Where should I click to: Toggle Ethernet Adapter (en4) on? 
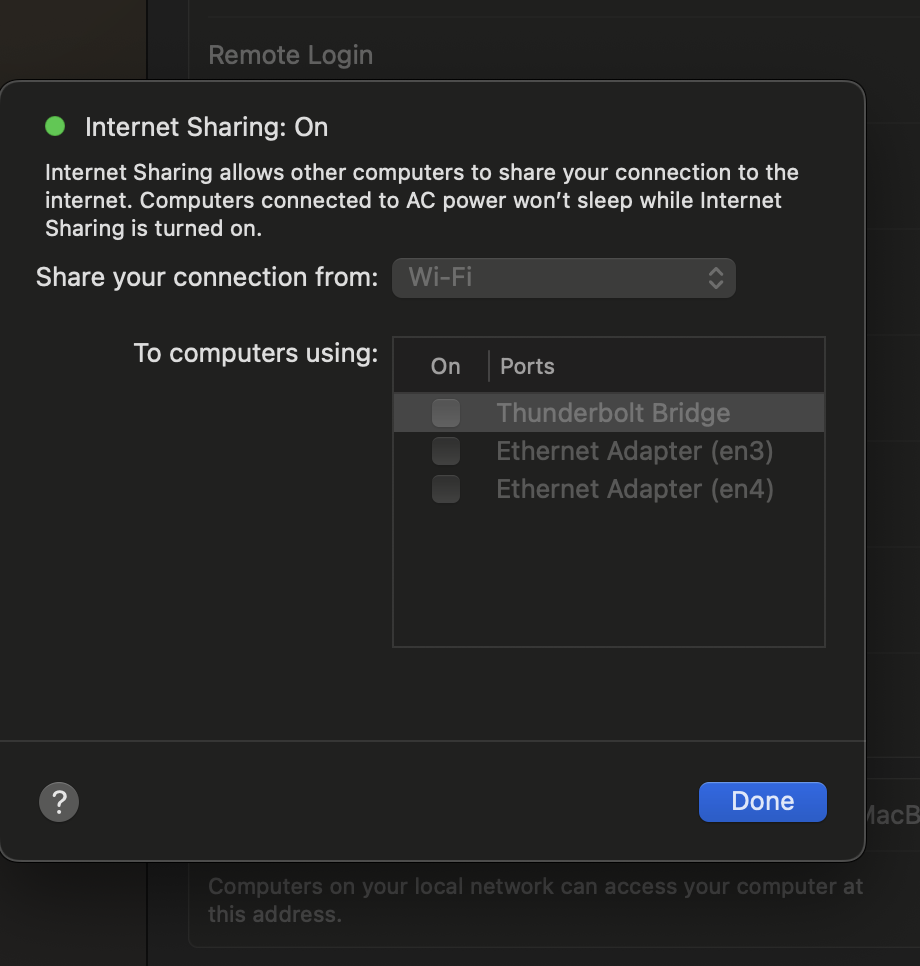coord(445,488)
